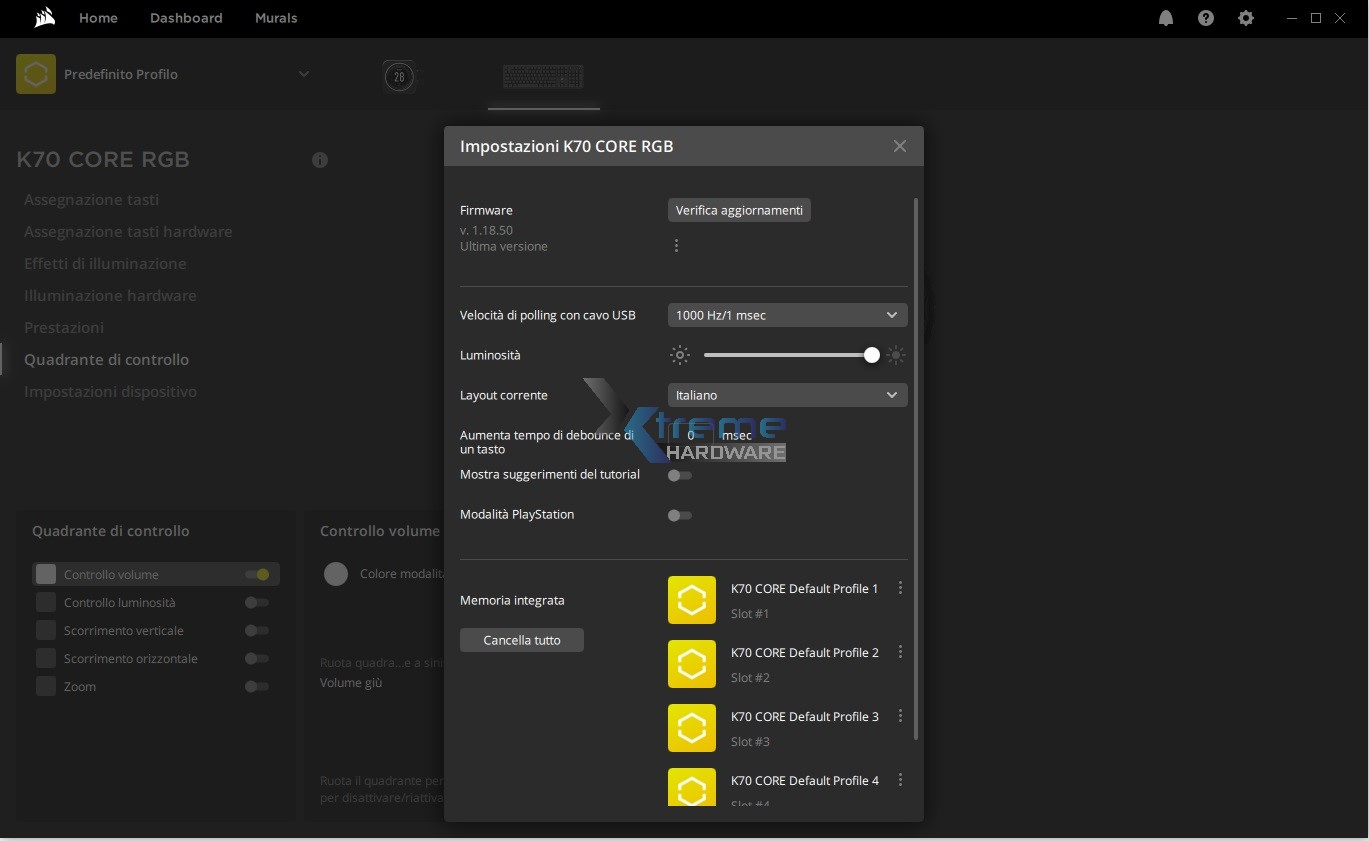This screenshot has height=841, width=1369.
Task: Open the Murals menu item
Action: (276, 18)
